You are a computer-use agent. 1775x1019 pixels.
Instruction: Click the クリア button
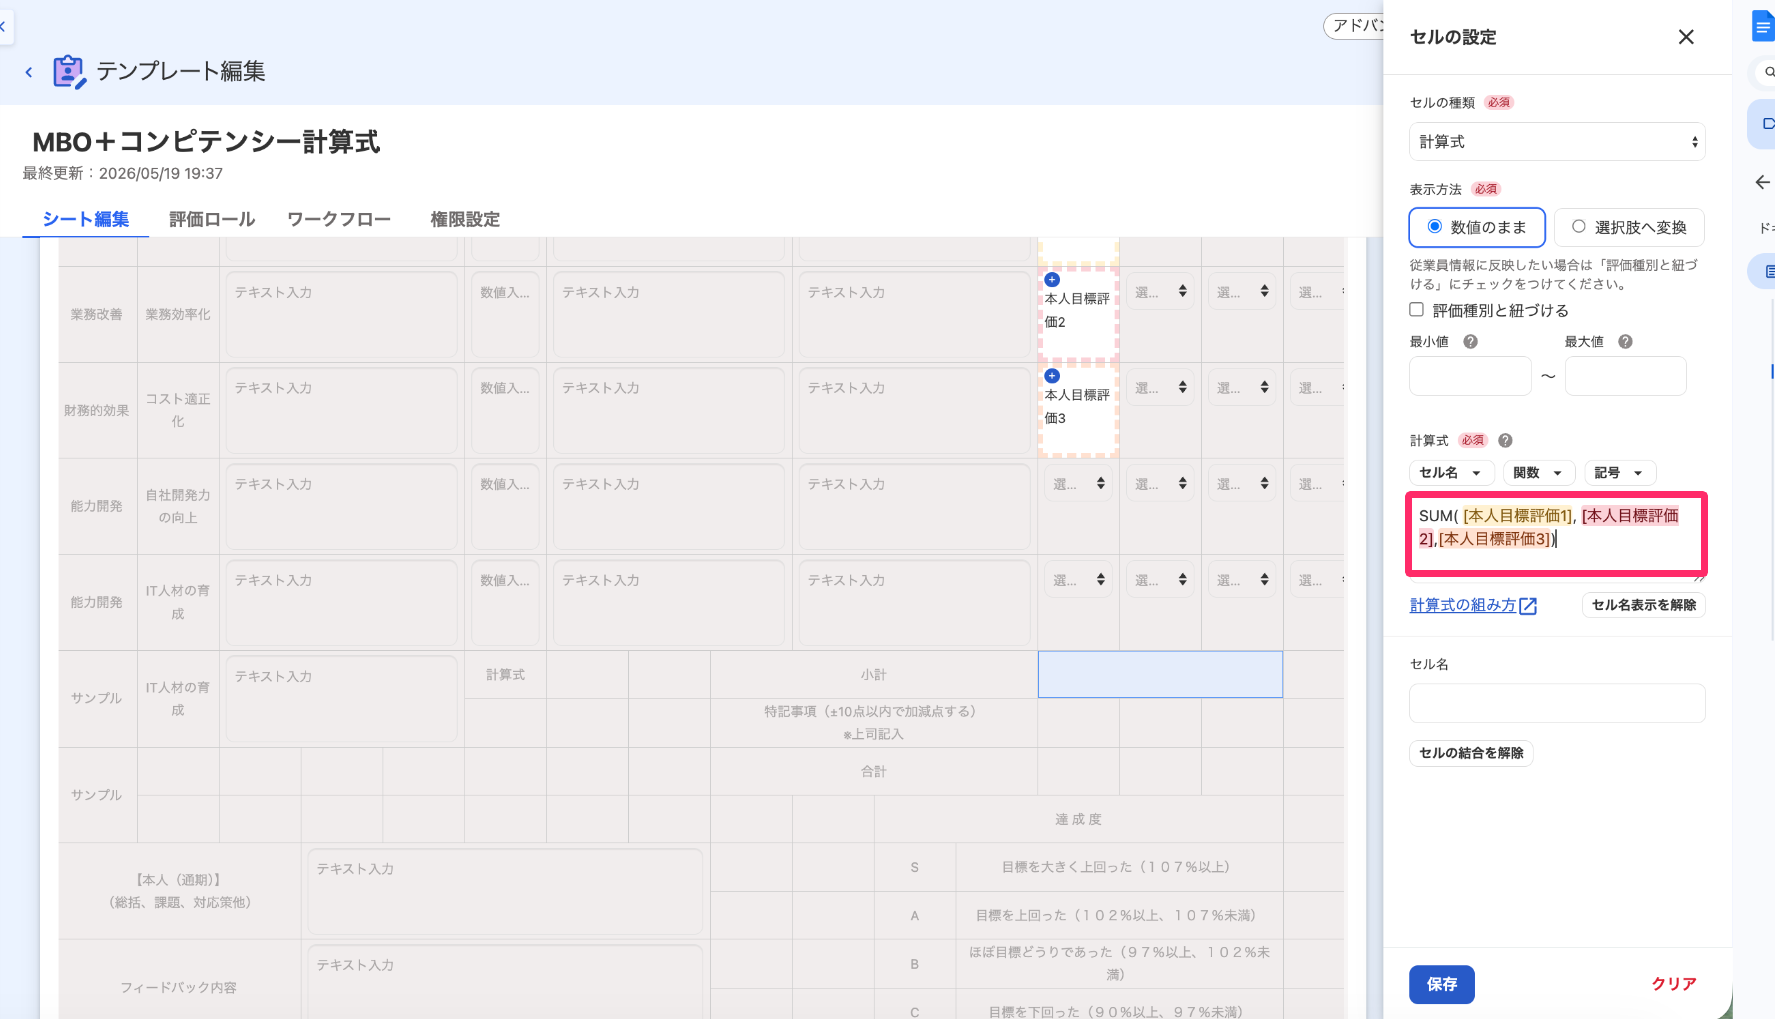1673,984
